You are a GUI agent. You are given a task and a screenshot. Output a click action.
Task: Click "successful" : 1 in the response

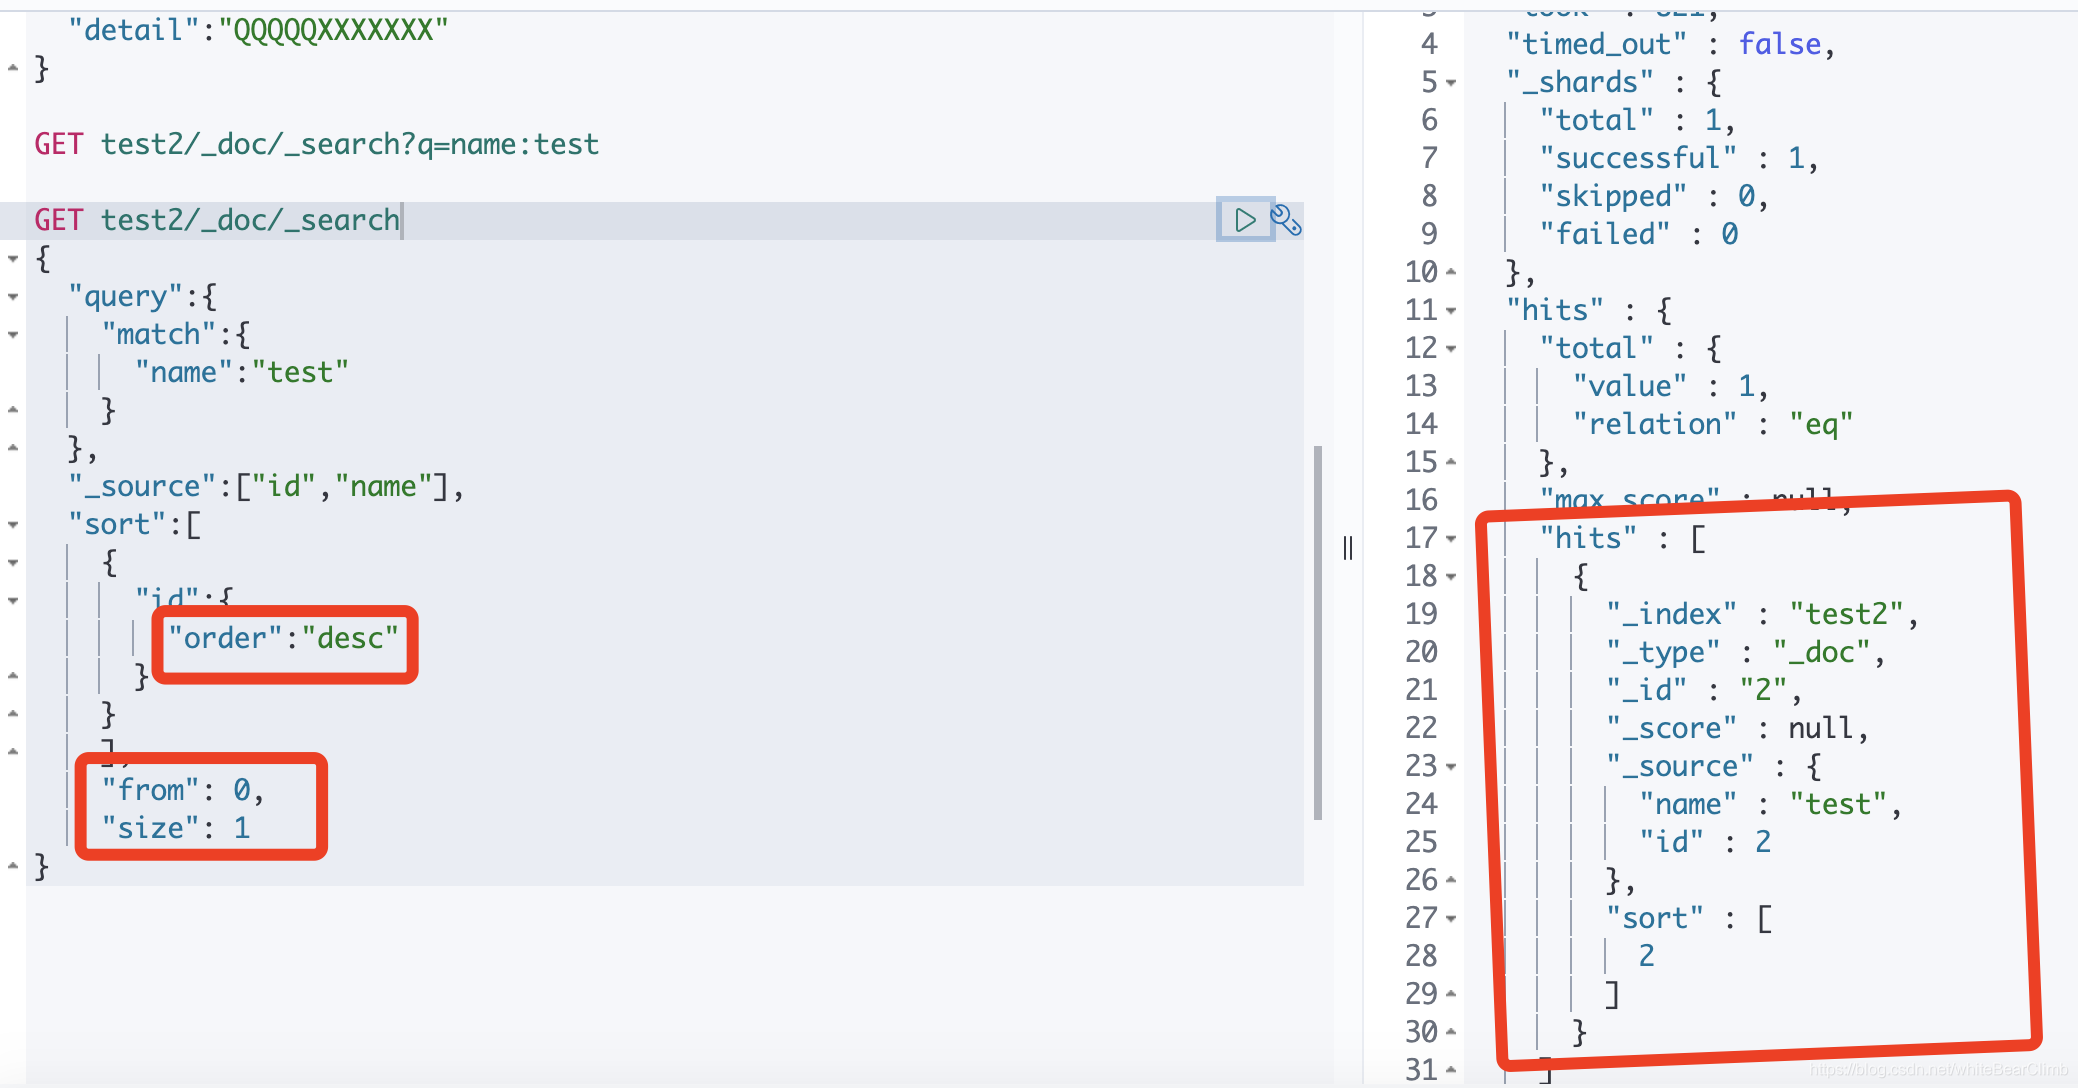[1679, 158]
